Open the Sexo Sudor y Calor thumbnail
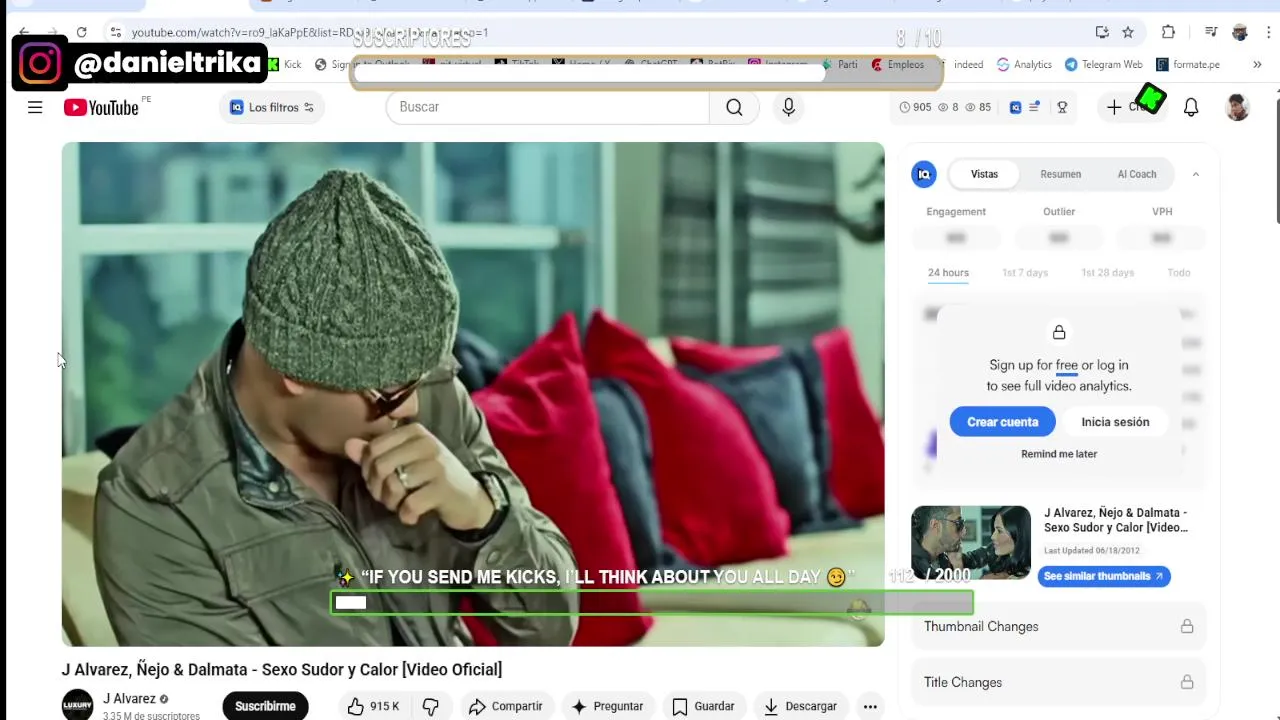Viewport: 1280px width, 720px height. (970, 541)
